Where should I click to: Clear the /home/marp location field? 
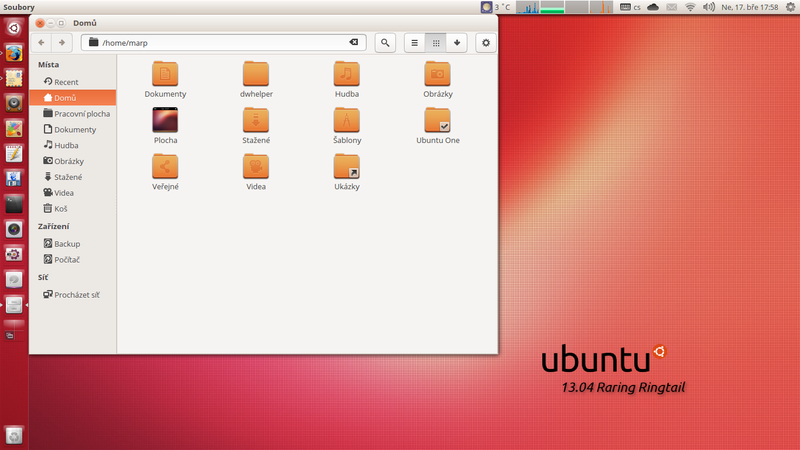354,42
